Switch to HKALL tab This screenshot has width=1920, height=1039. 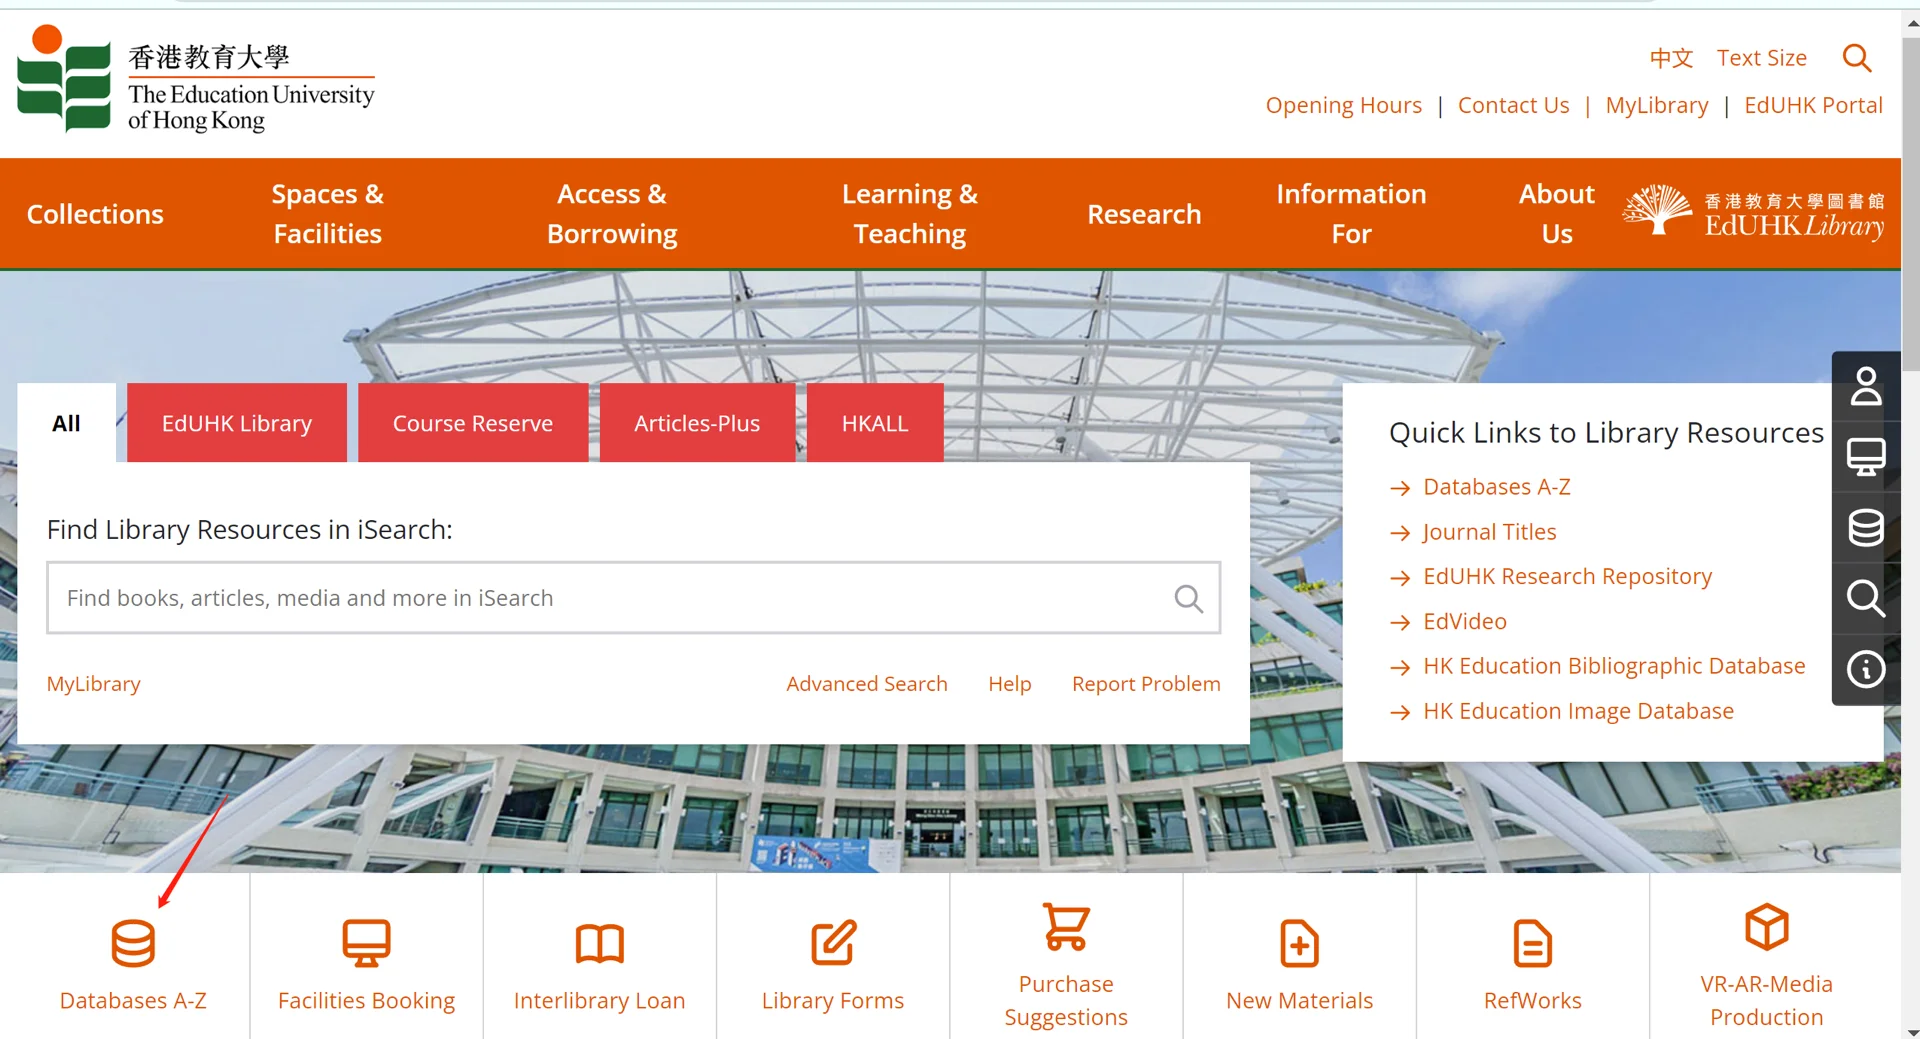[x=875, y=423]
